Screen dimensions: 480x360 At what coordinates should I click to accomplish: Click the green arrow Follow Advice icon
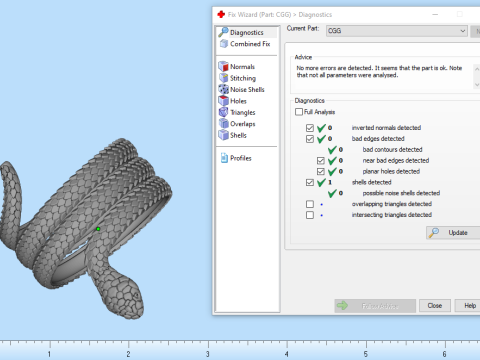[342, 305]
